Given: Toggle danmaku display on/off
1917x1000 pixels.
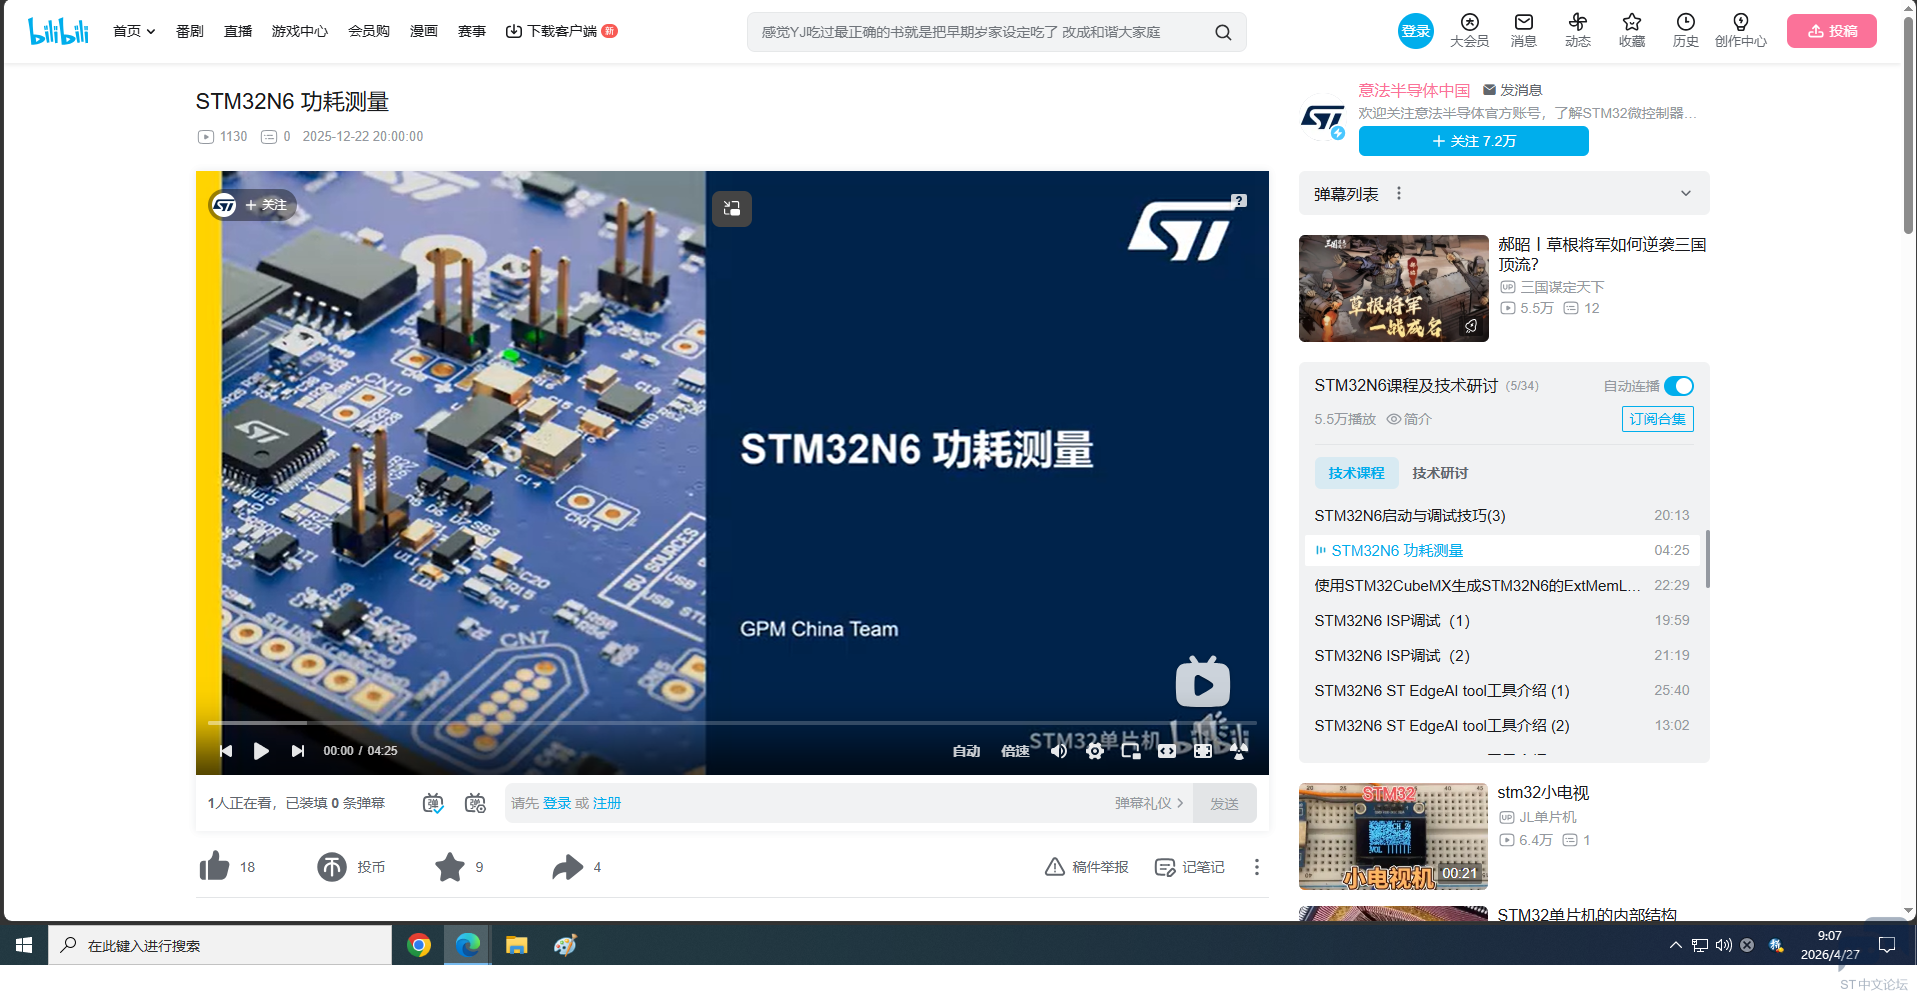Looking at the screenshot, I should (433, 803).
